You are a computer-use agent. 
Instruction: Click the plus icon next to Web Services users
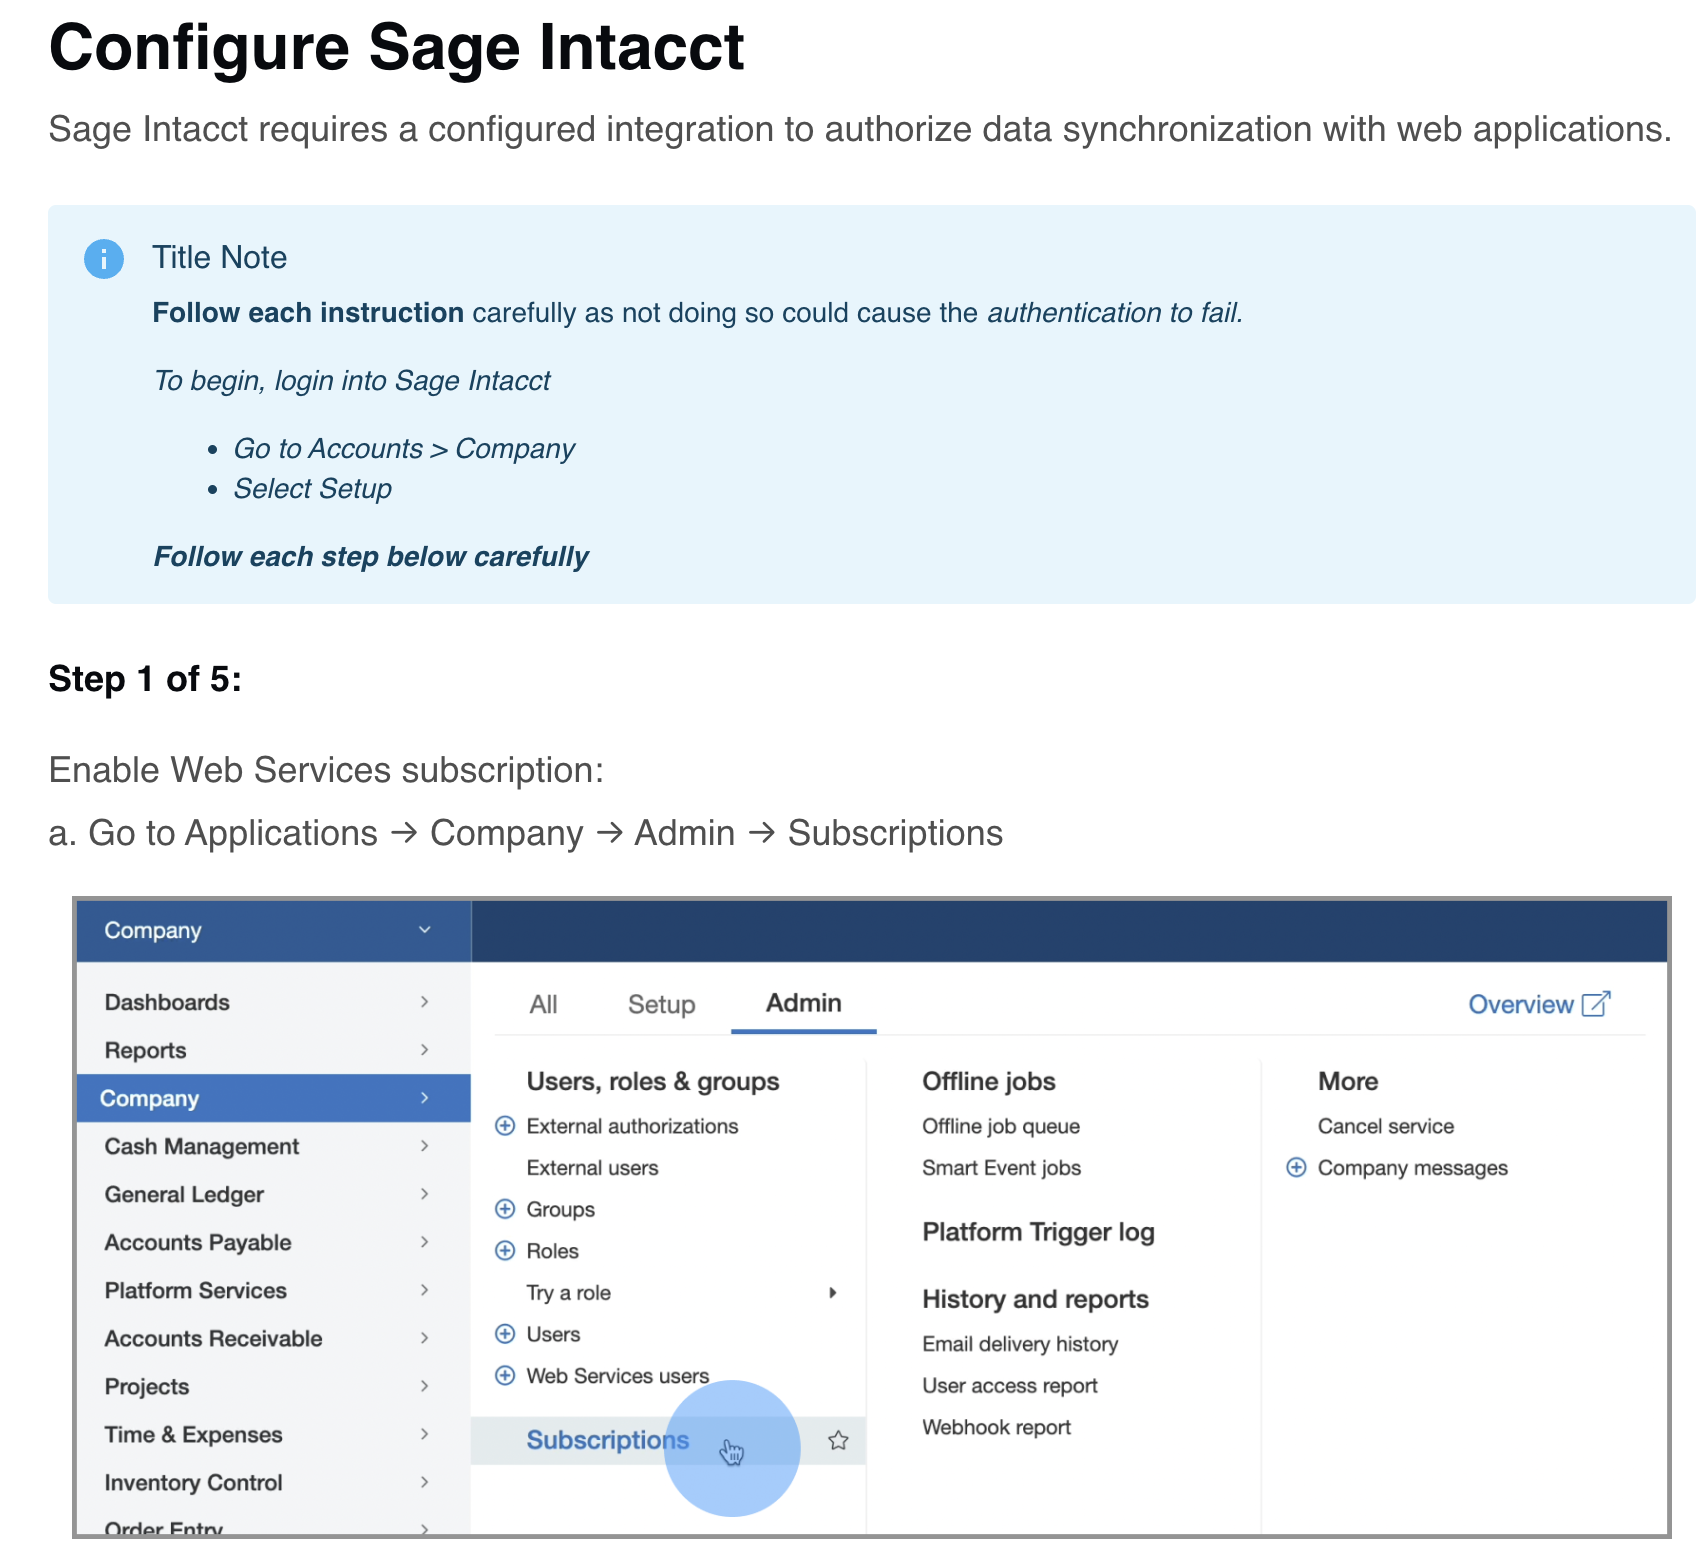[505, 1376]
